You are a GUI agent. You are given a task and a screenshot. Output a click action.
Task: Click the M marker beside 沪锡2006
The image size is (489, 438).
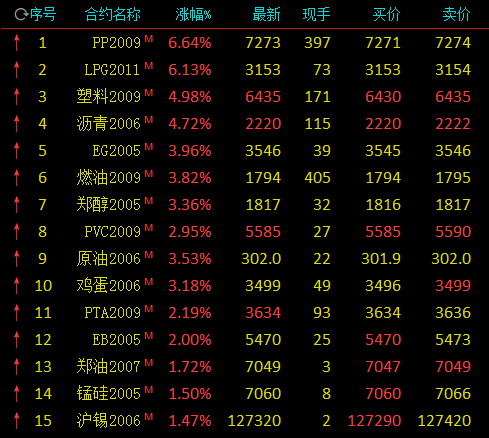[149, 417]
